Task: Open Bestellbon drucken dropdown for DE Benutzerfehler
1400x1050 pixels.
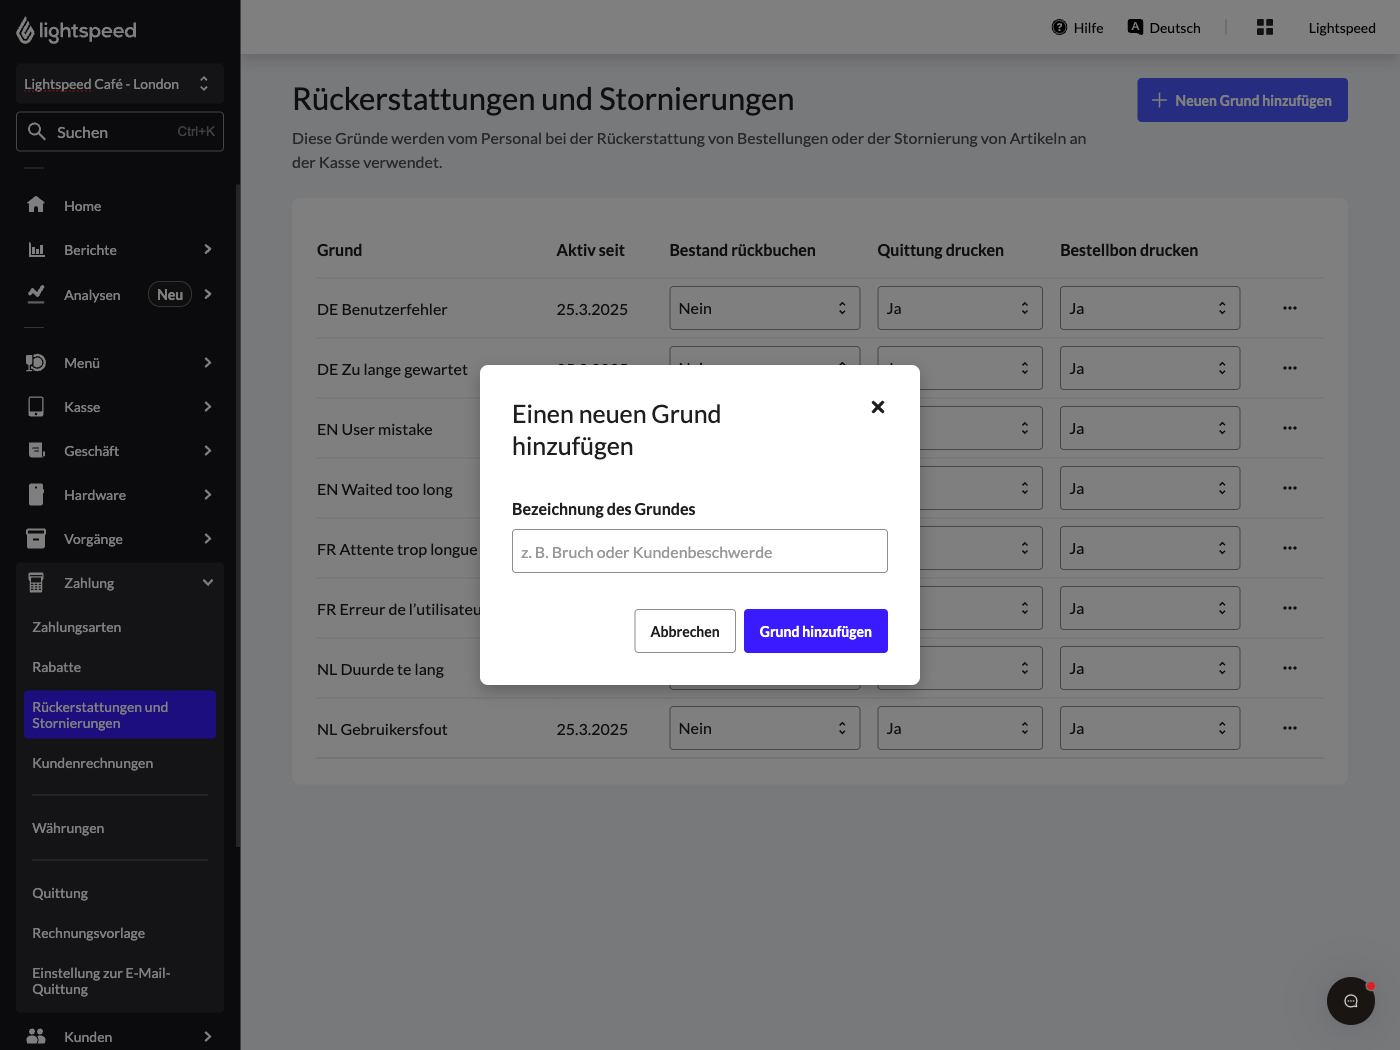Action: tap(1150, 308)
